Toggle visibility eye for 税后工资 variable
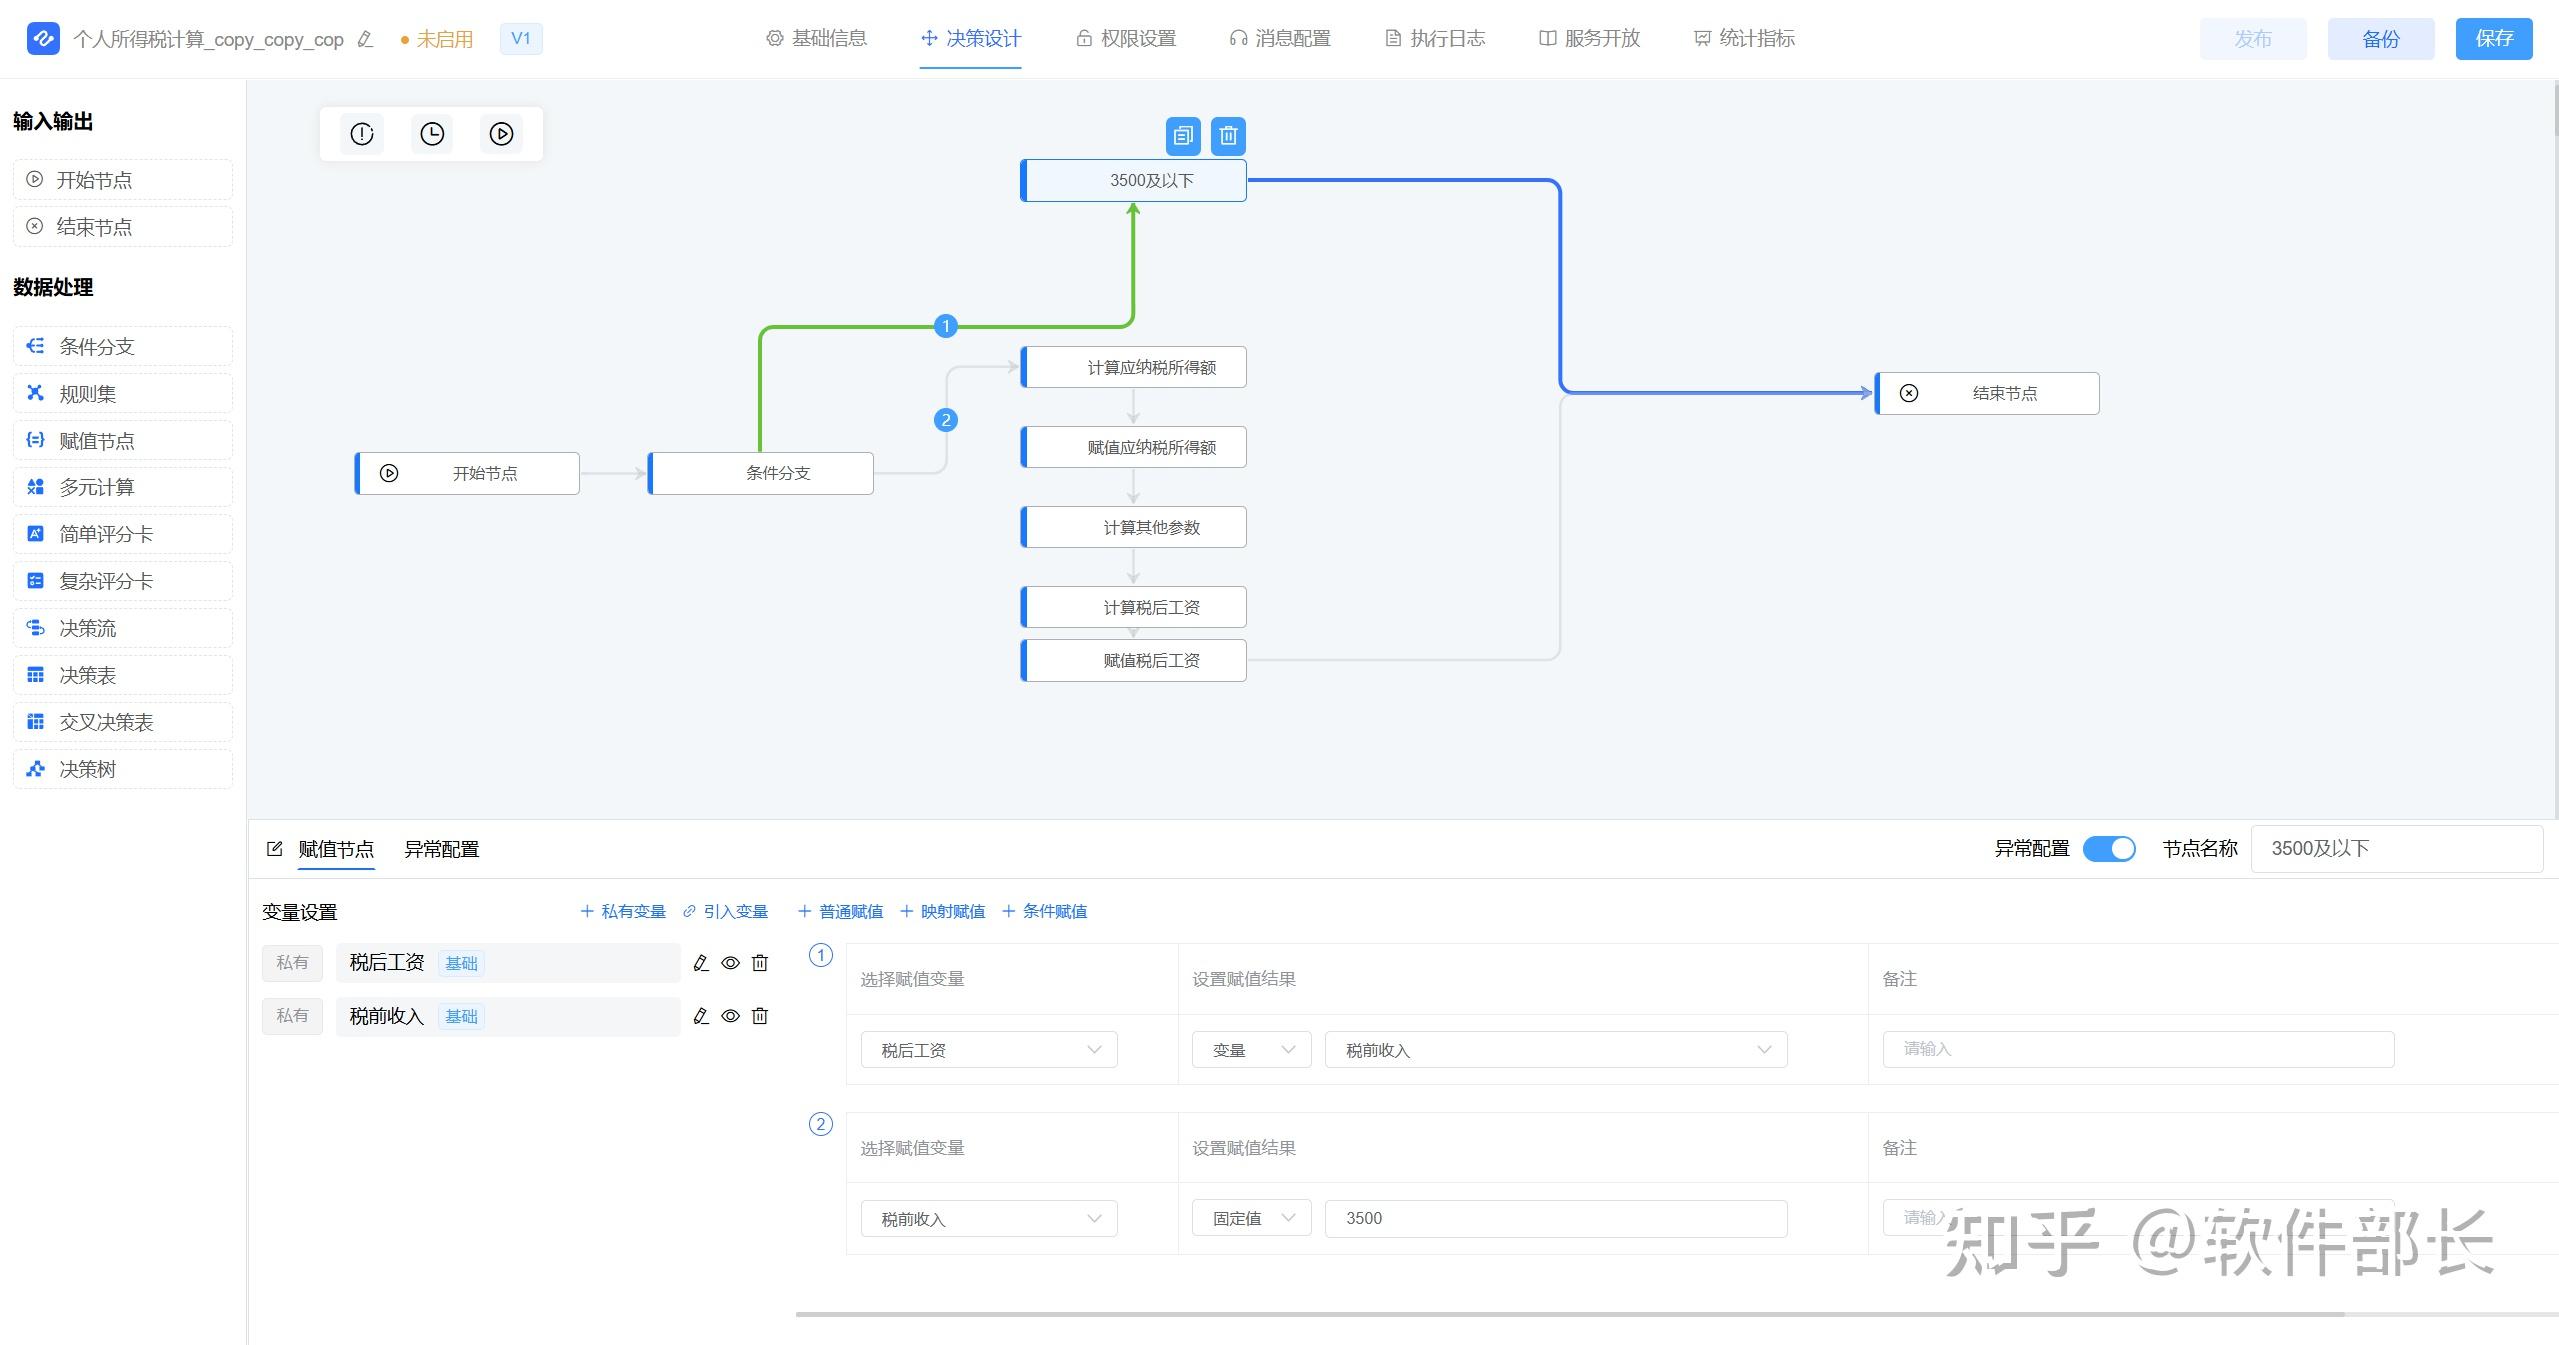 click(731, 963)
